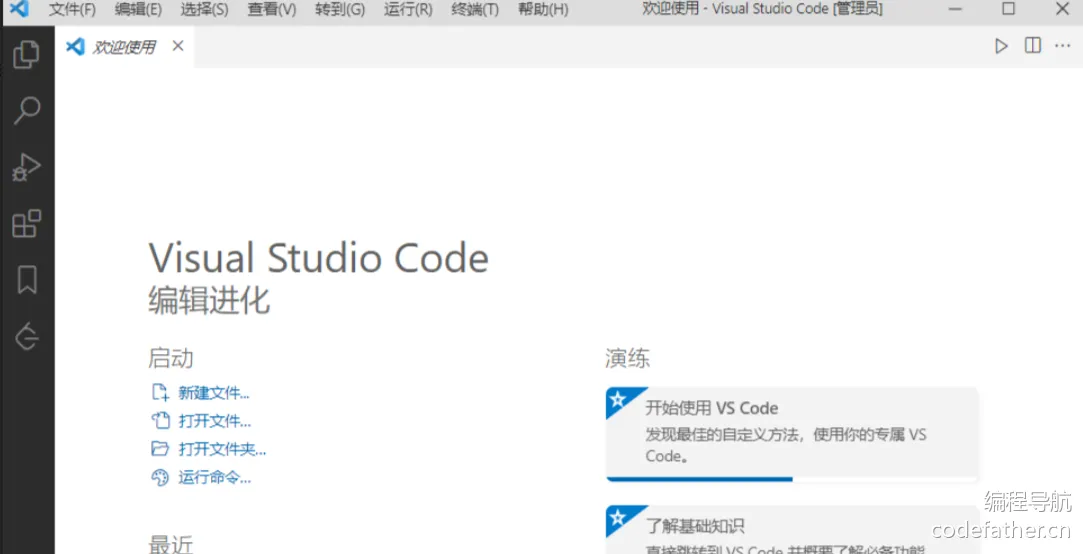Click the new file icon beside 新建文件
The height and width of the screenshot is (554, 1083).
[x=160, y=393]
